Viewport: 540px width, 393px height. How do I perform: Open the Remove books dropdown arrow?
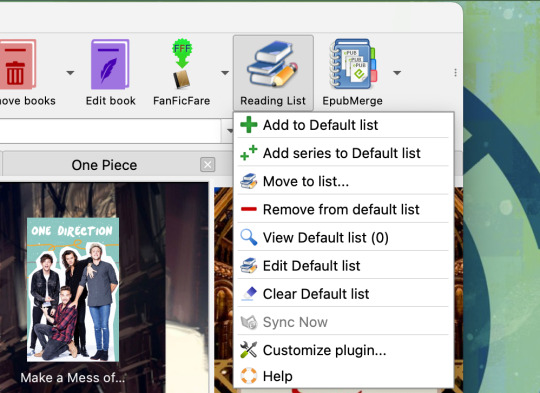point(70,73)
